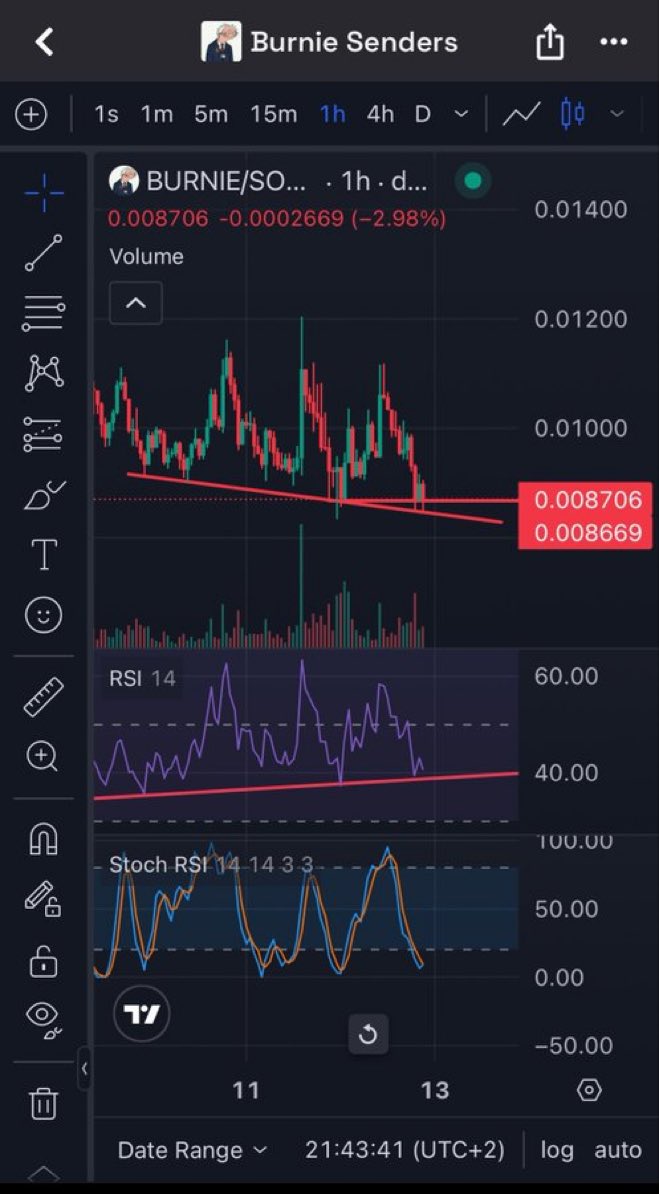Click the 60.00 RSI axis value
Screen dimensions: 659x1194
566,676
